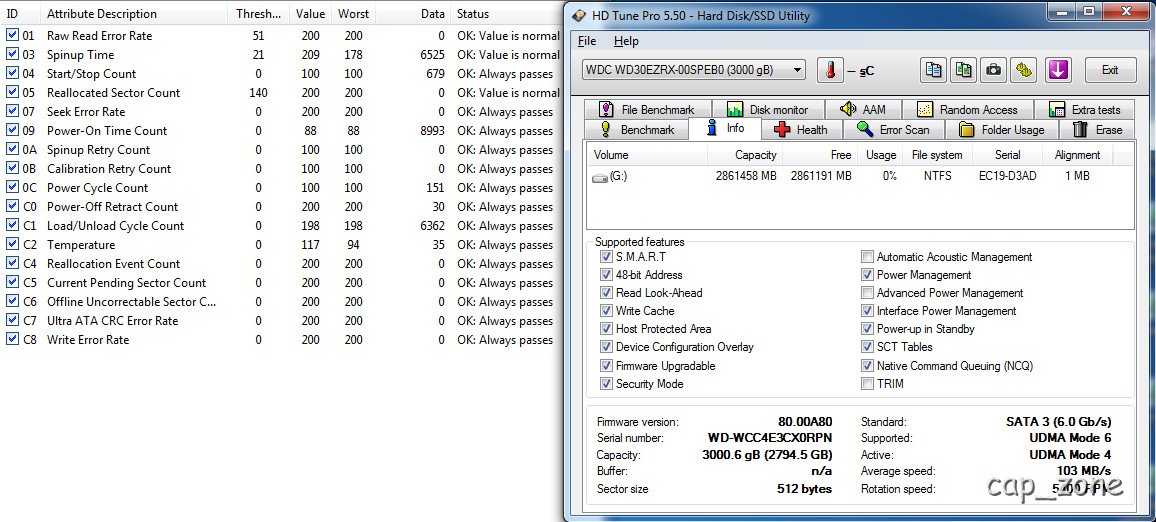This screenshot has height=522, width=1156.
Task: Open the File menu
Action: (587, 41)
